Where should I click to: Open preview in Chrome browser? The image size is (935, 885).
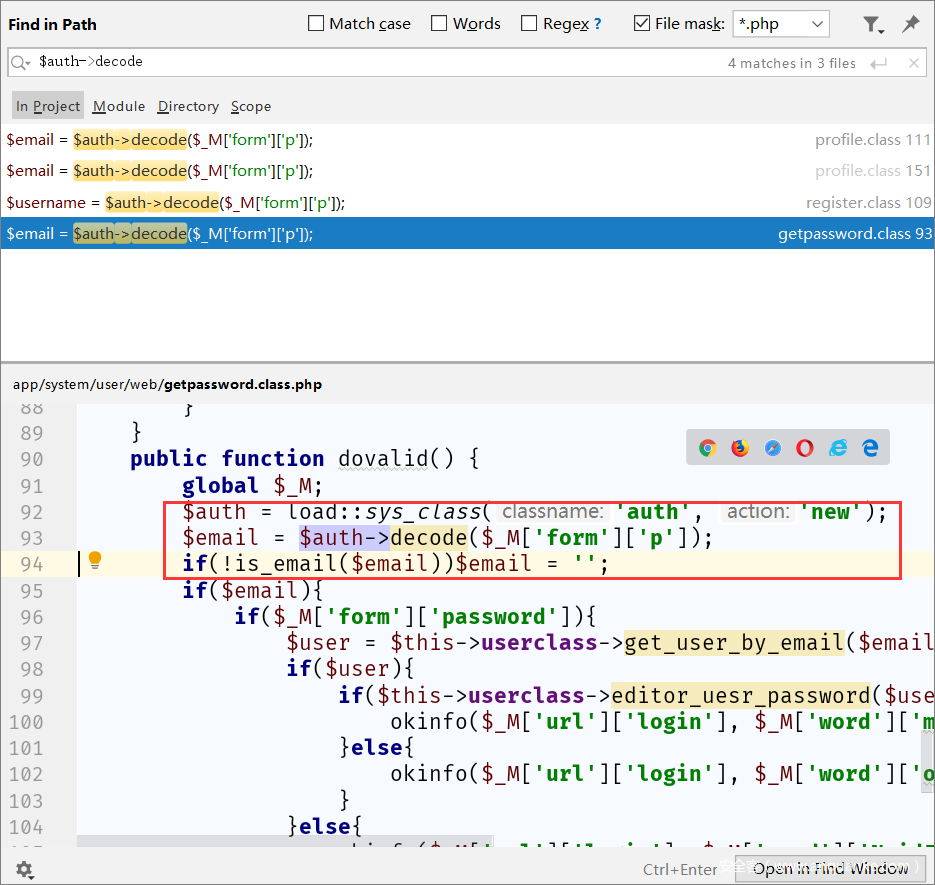pyautogui.click(x=707, y=448)
